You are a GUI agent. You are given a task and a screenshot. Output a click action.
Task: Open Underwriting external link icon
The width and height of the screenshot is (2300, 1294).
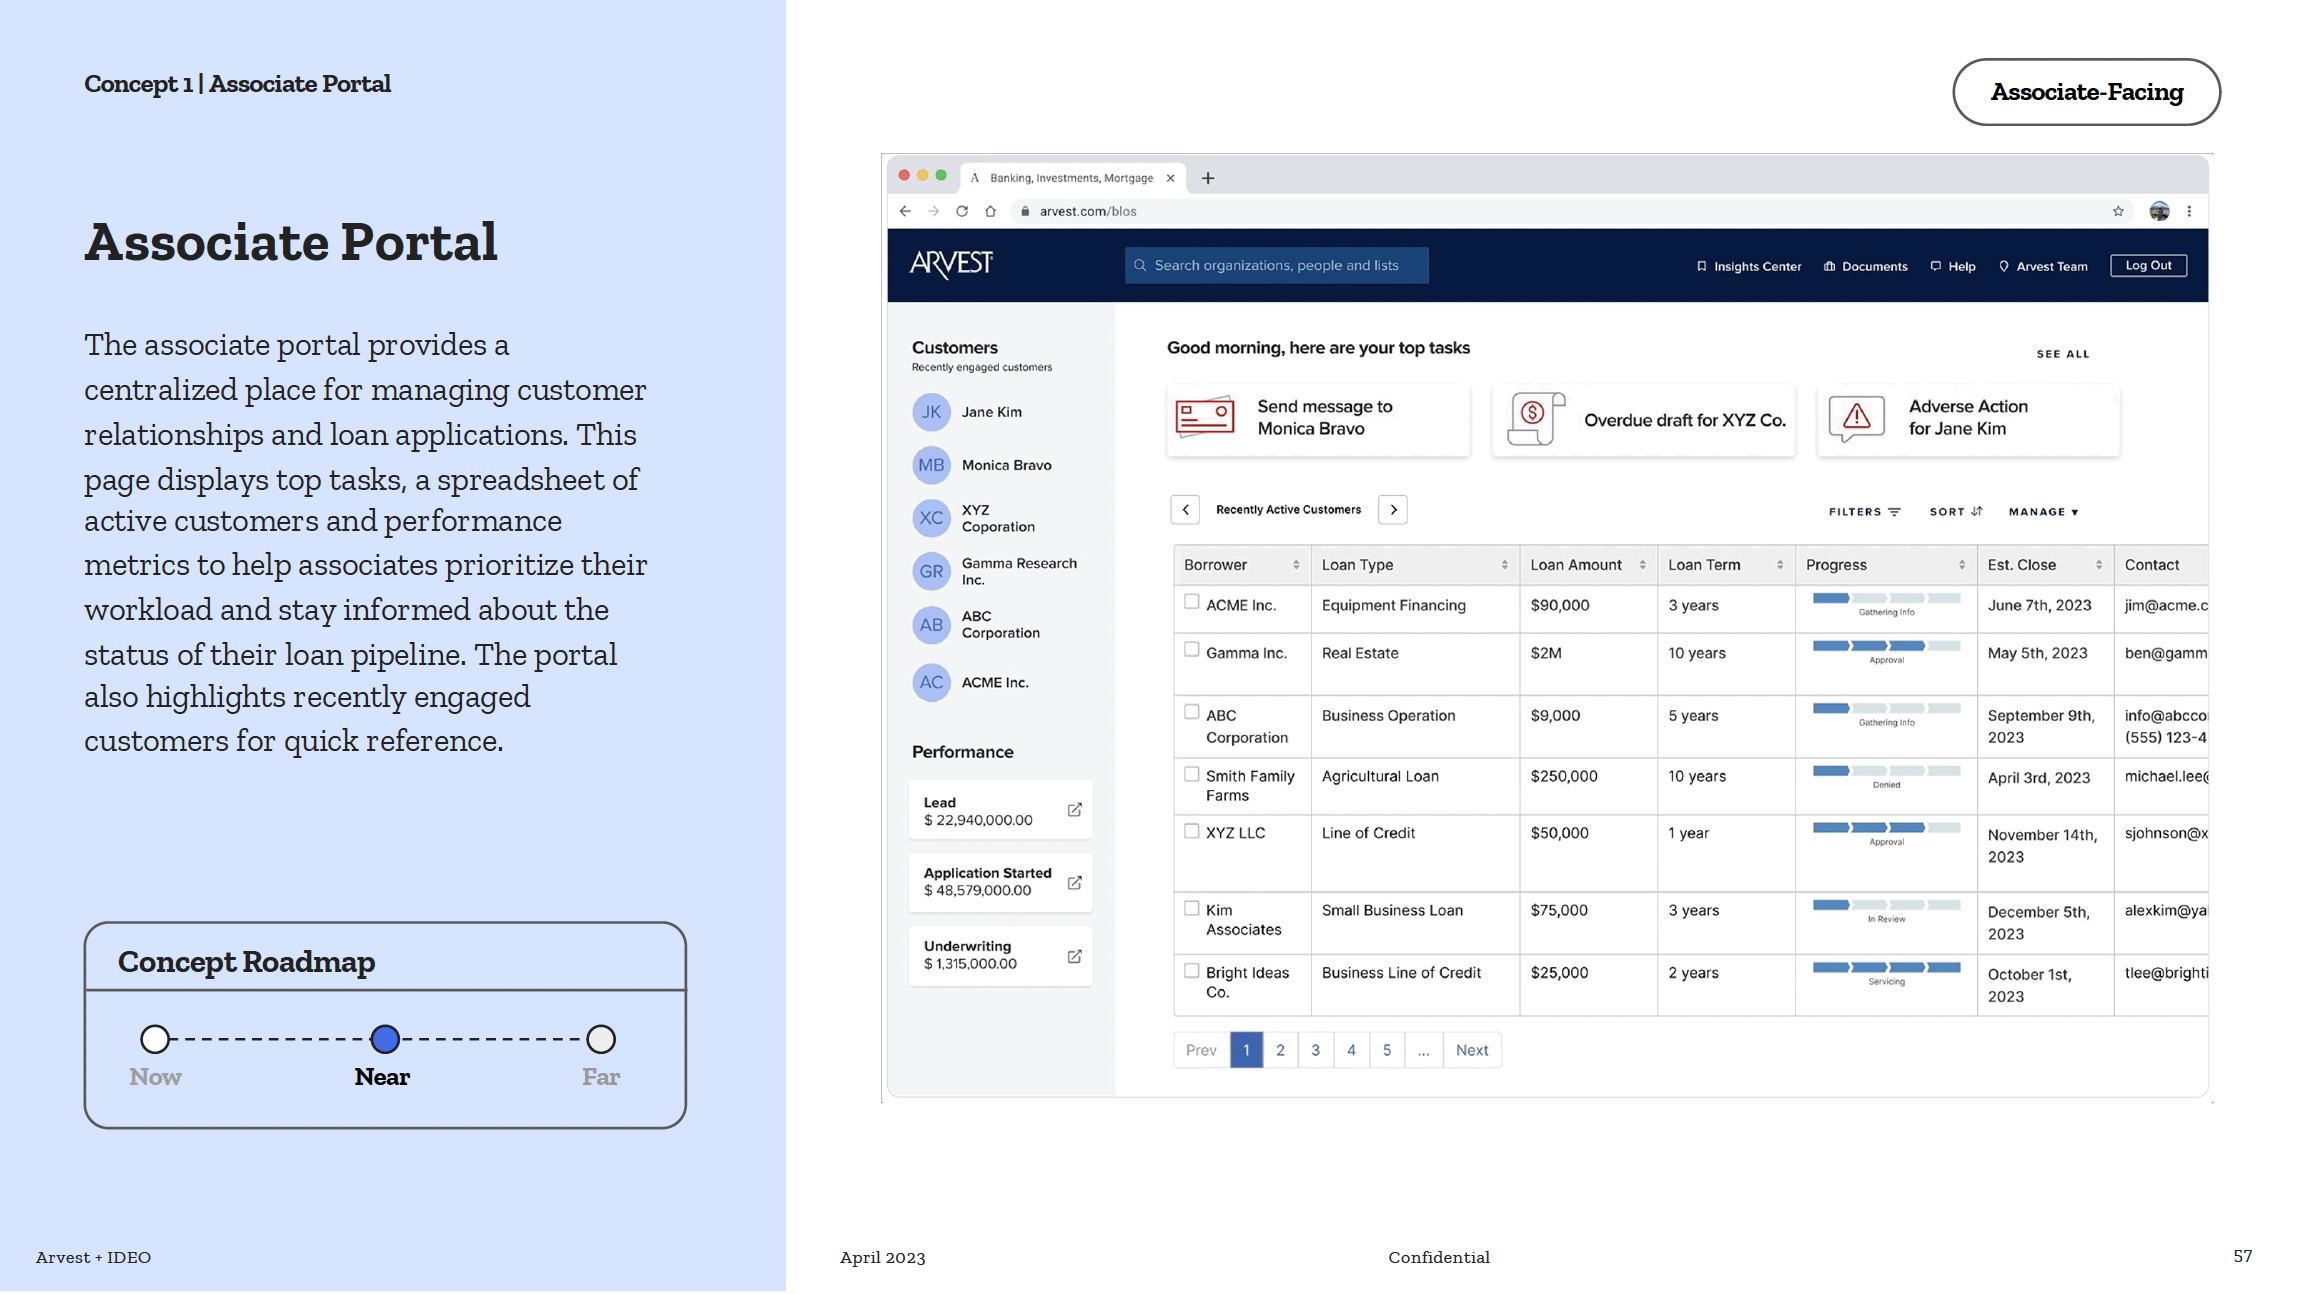(x=1074, y=957)
